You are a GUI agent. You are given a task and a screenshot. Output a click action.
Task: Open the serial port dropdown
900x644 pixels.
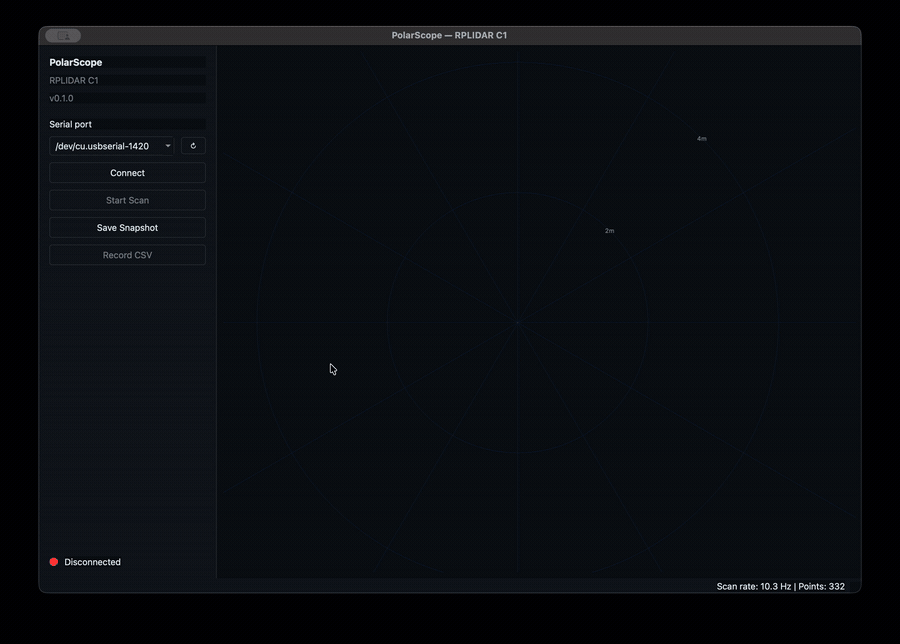pyautogui.click(x=112, y=146)
